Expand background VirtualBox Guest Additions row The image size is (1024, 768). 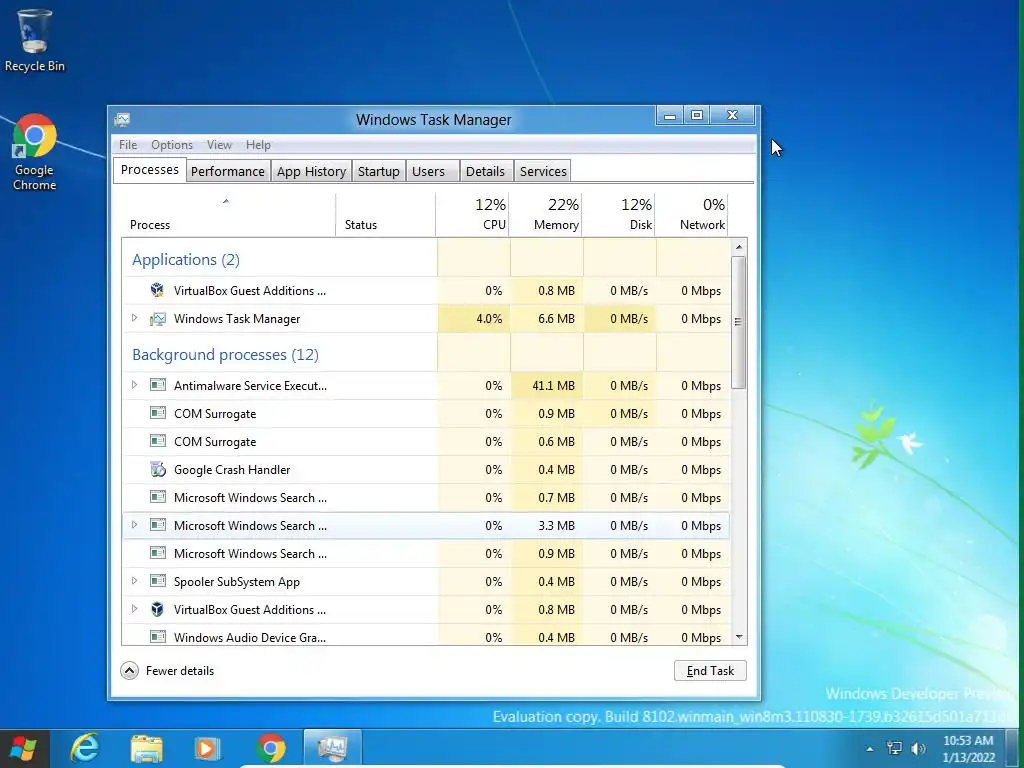pos(135,609)
